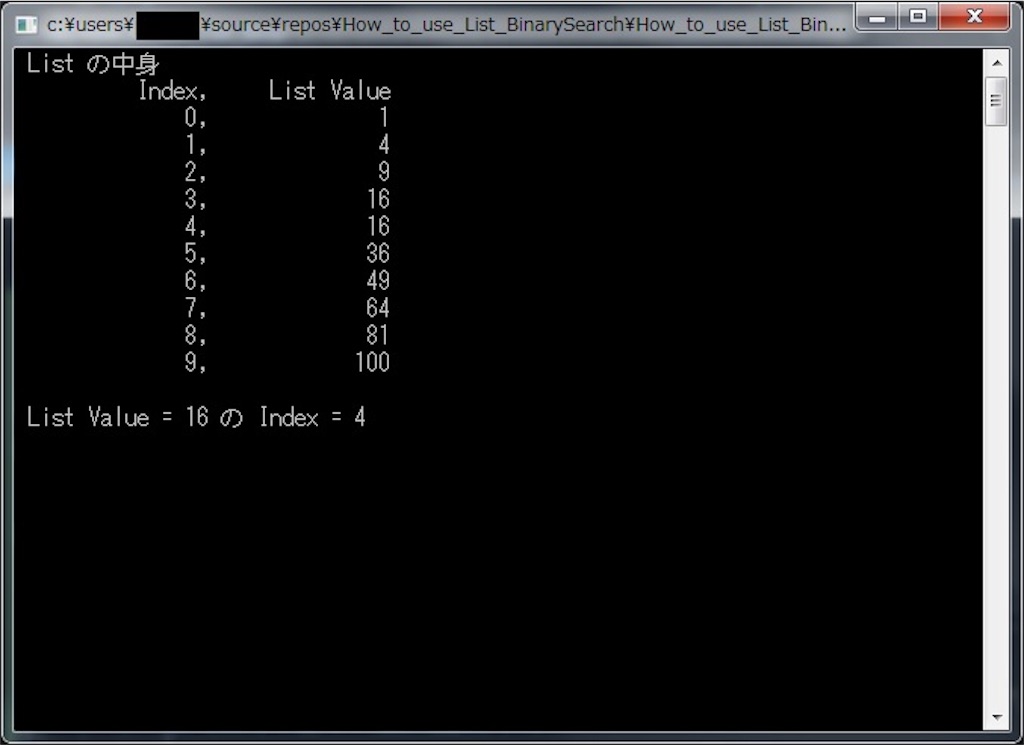Click index '4,' in the list
Screen dimensions: 1024x745
[x=195, y=227]
